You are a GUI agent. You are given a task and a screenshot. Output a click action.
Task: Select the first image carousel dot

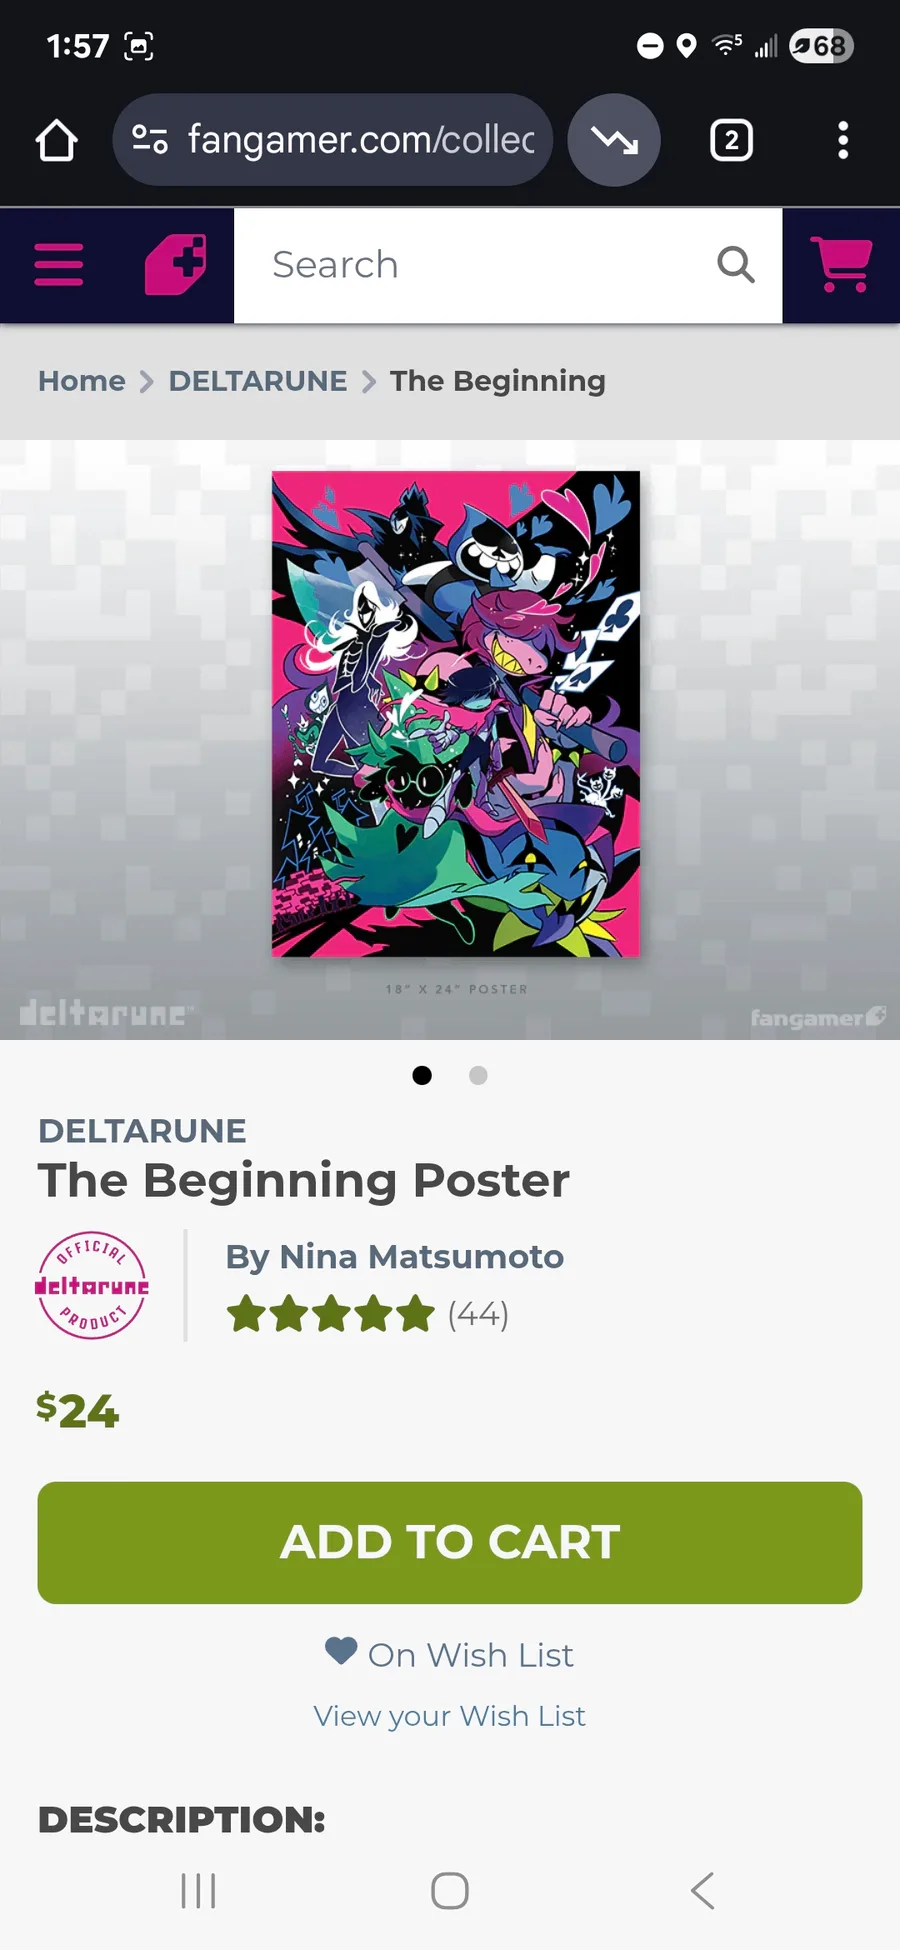[422, 1075]
